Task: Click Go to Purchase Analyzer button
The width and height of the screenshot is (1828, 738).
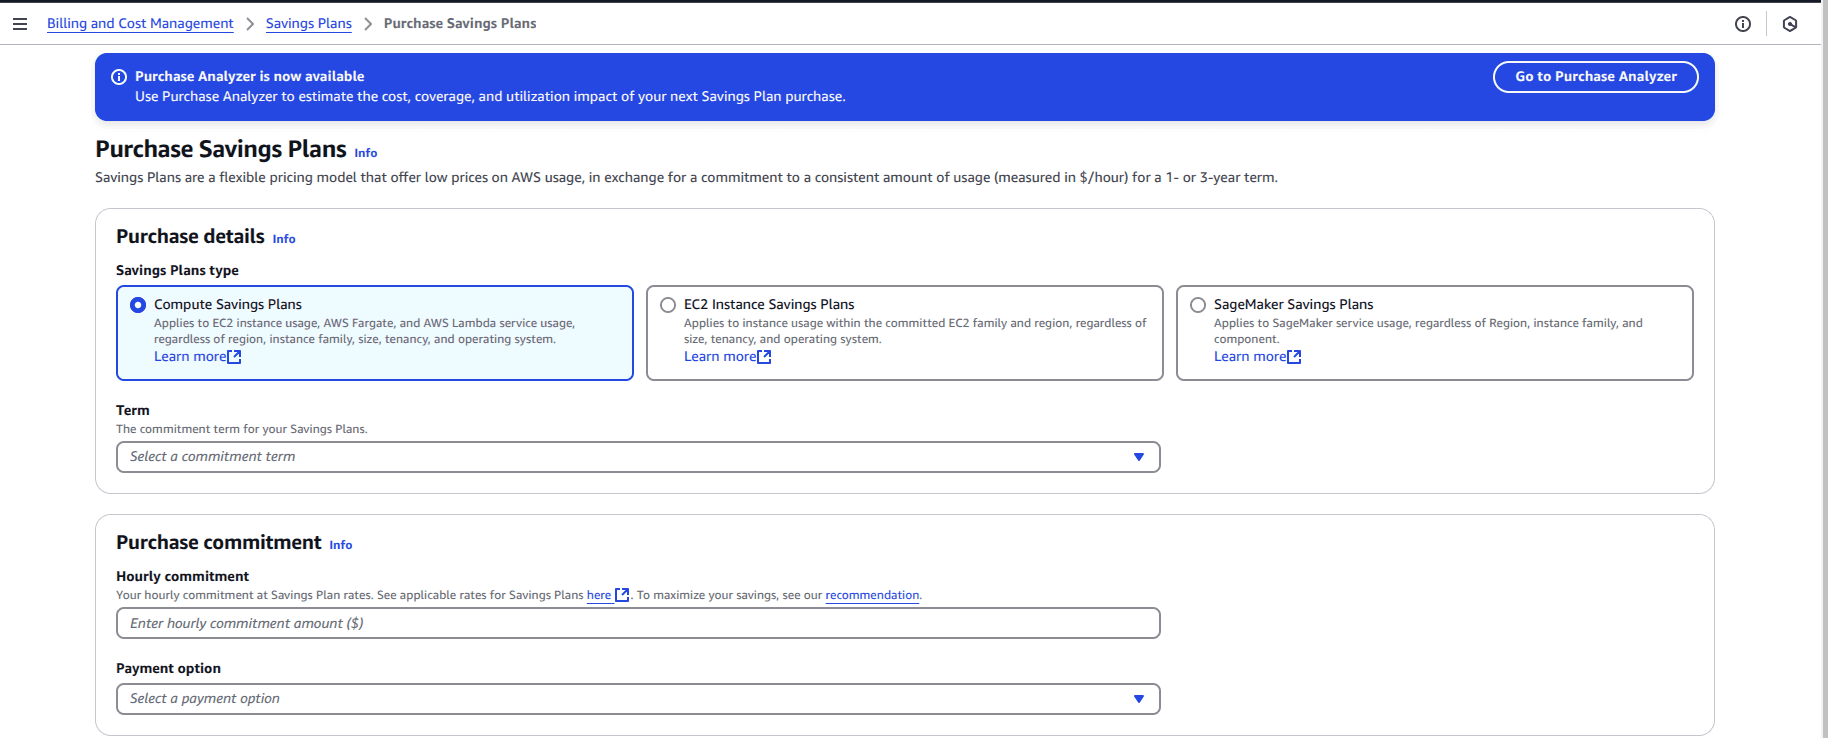Action: [x=1595, y=77]
